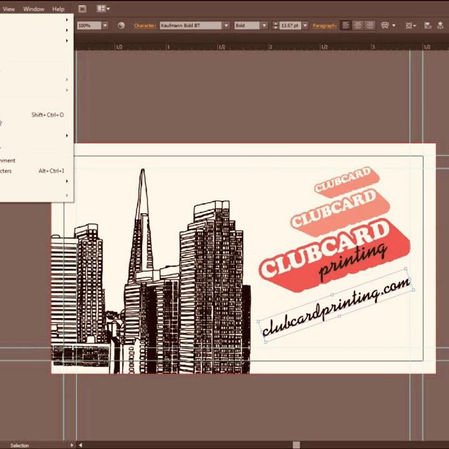
Task: Click the Go to Bridge icon
Action: (82, 9)
